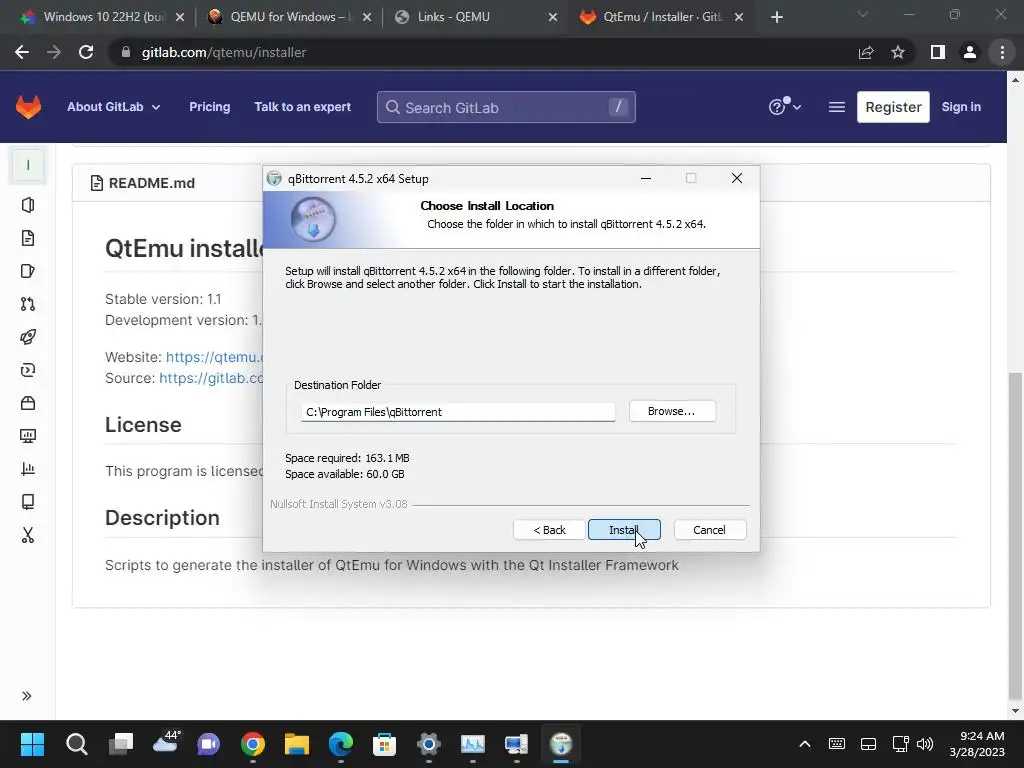Open the Monitor sidebar icon
This screenshot has width=1024, height=768.
pyautogui.click(x=27, y=436)
